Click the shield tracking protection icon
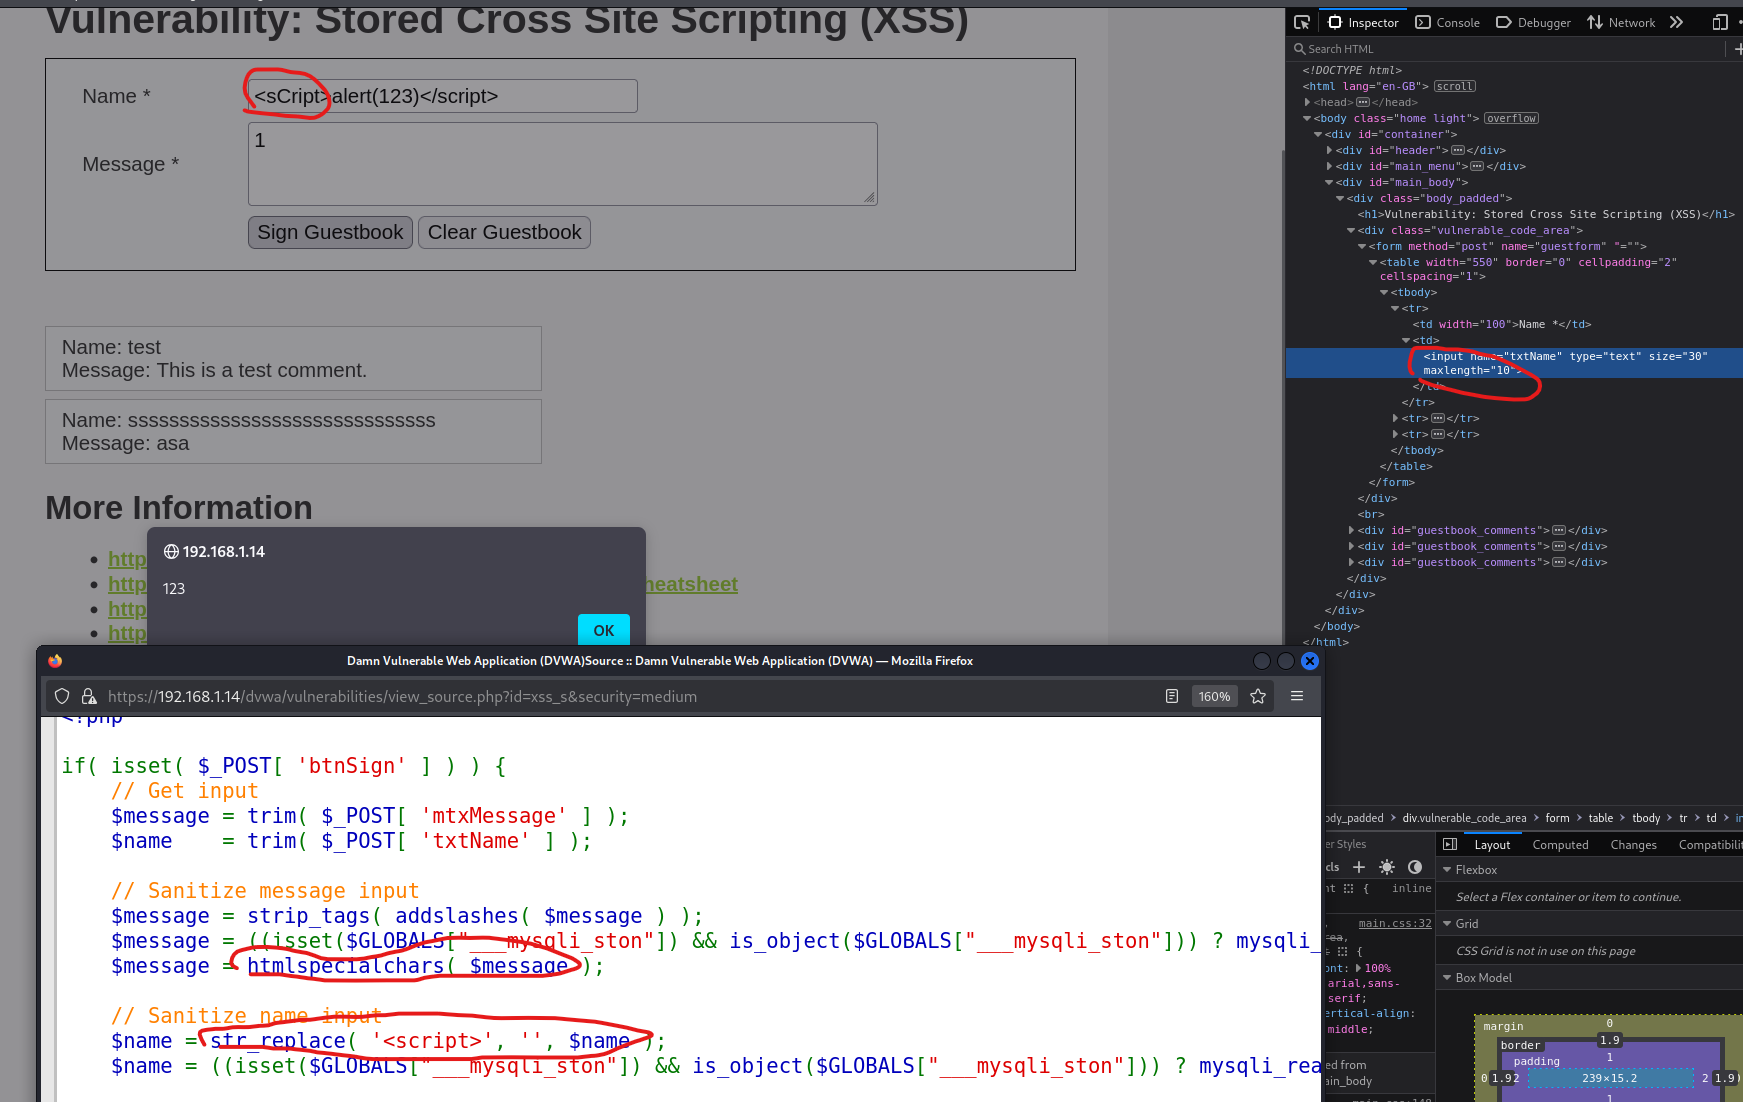 point(62,696)
